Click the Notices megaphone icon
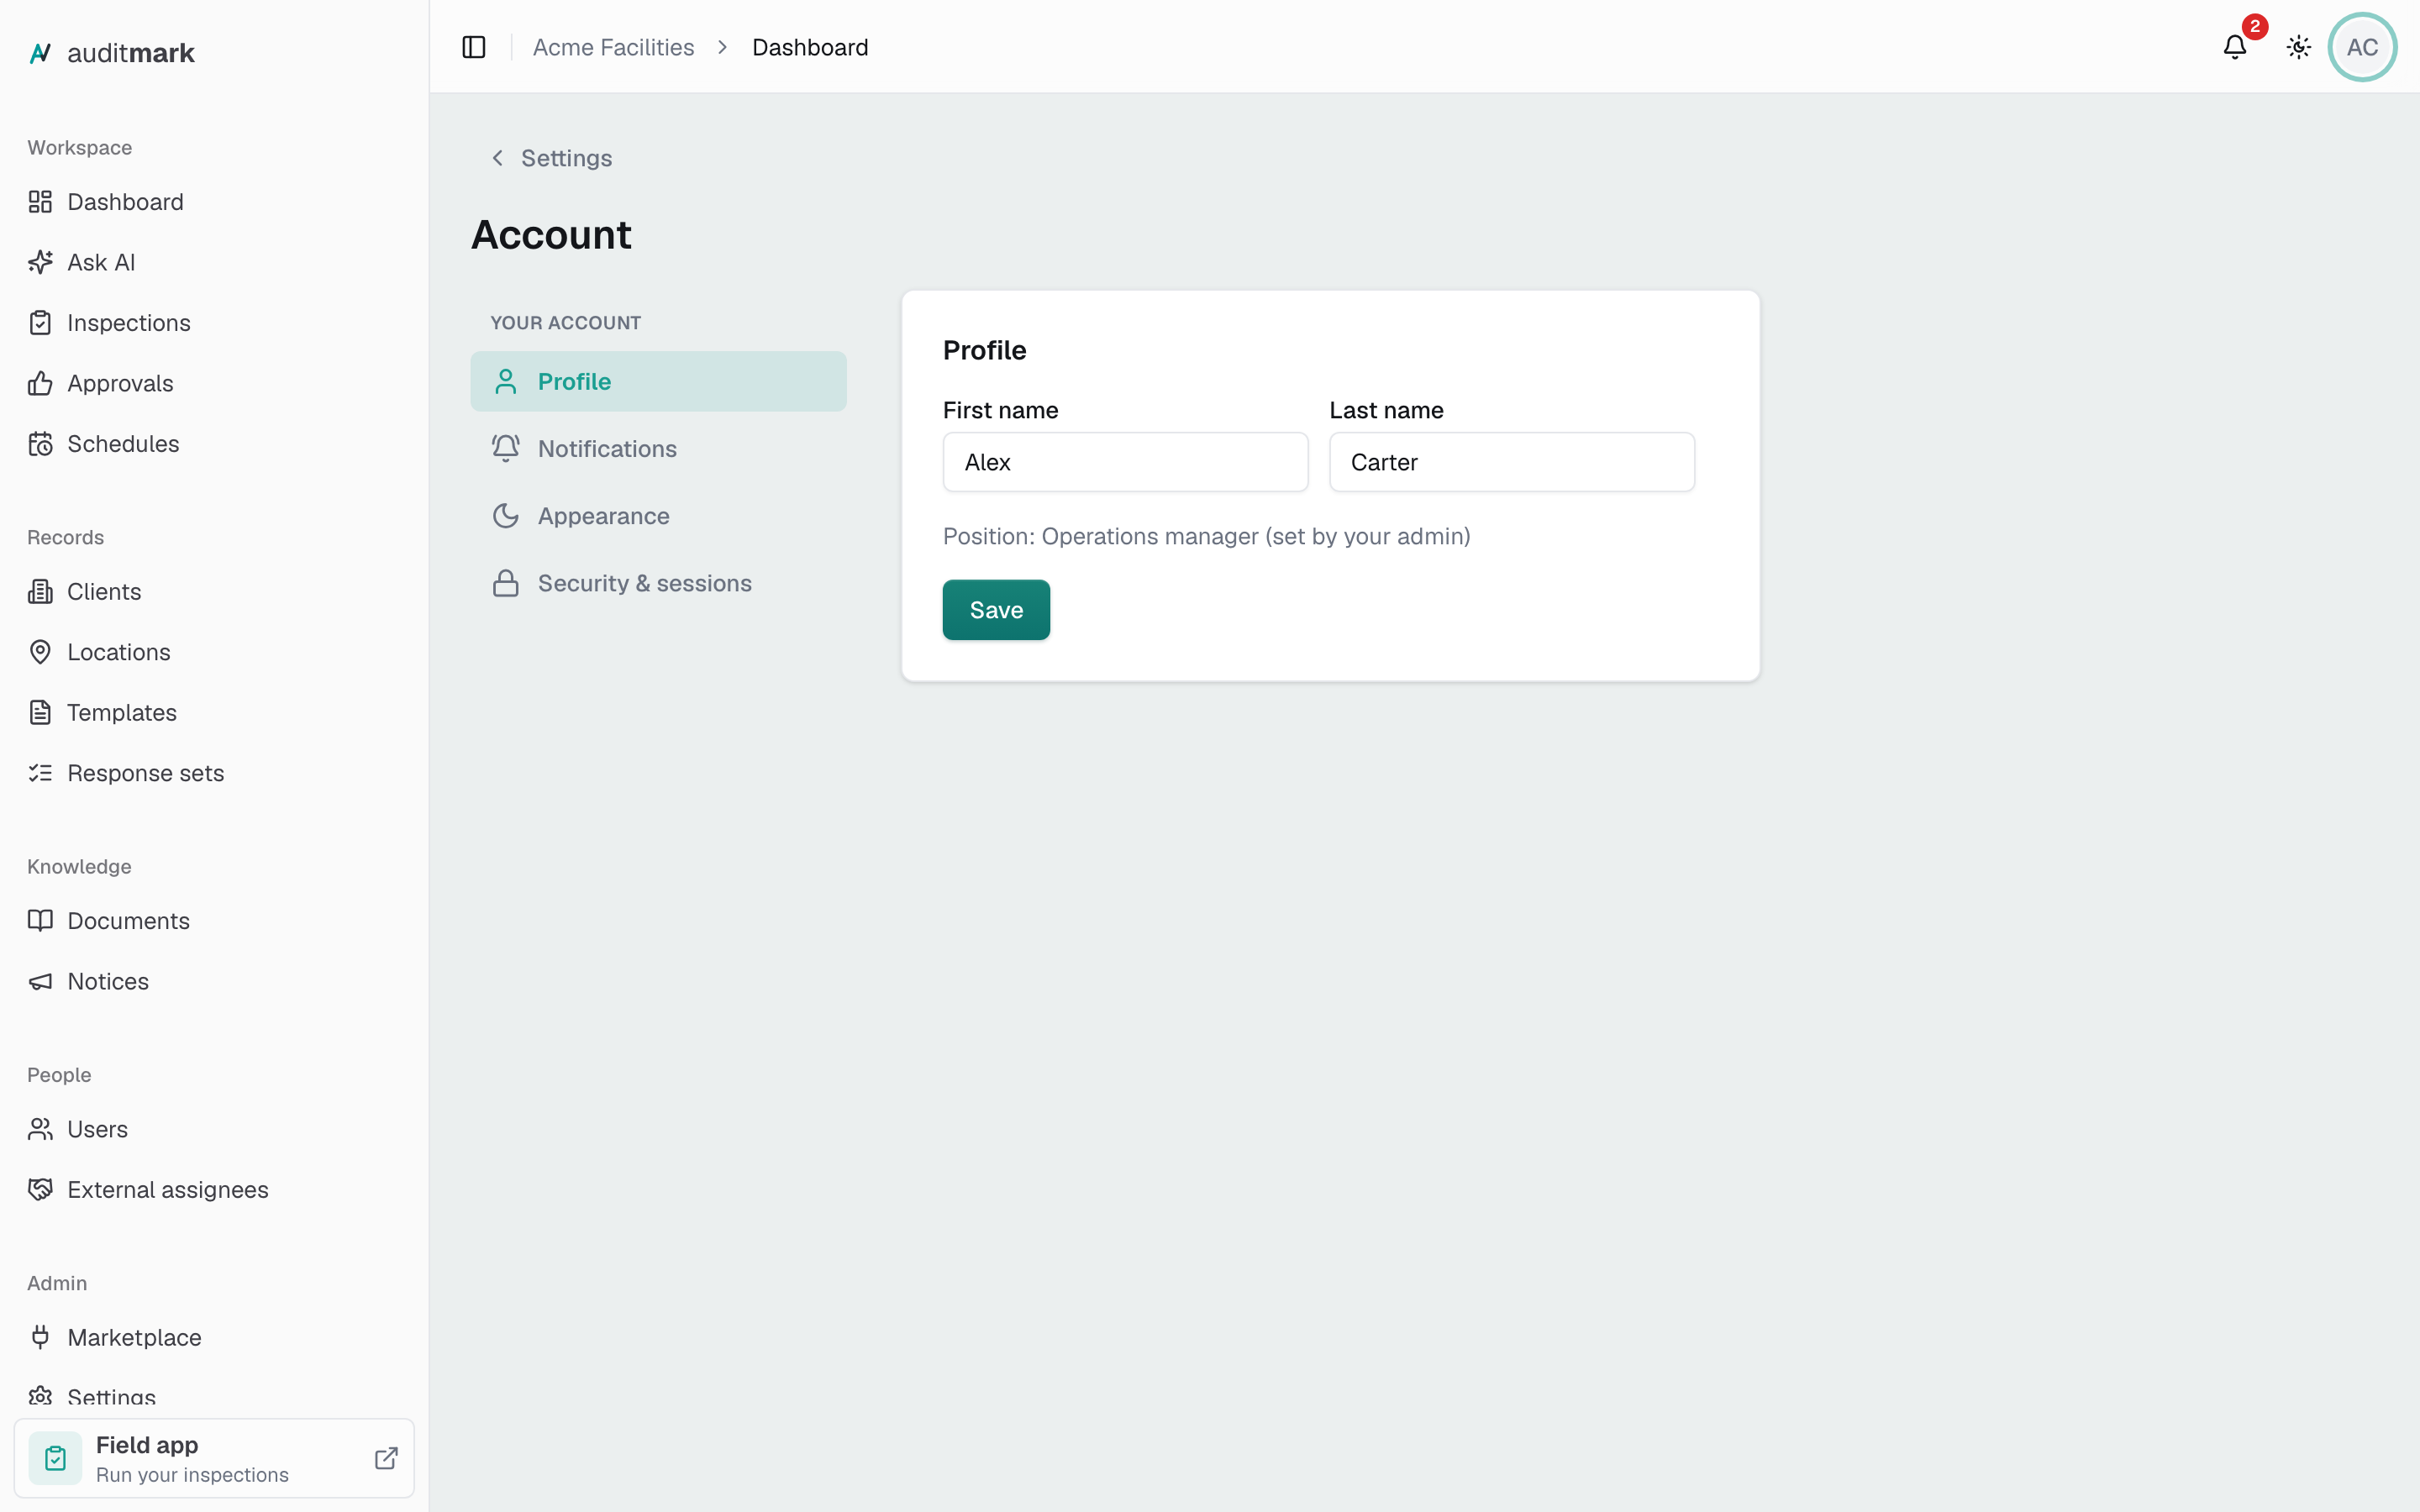This screenshot has height=1512, width=2420. (40, 981)
